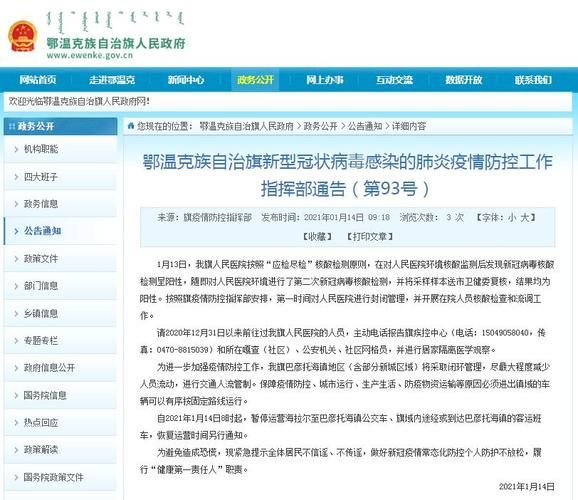Expand chevron next to 公告通知
The width and height of the screenshot is (578, 500).
tap(16, 231)
